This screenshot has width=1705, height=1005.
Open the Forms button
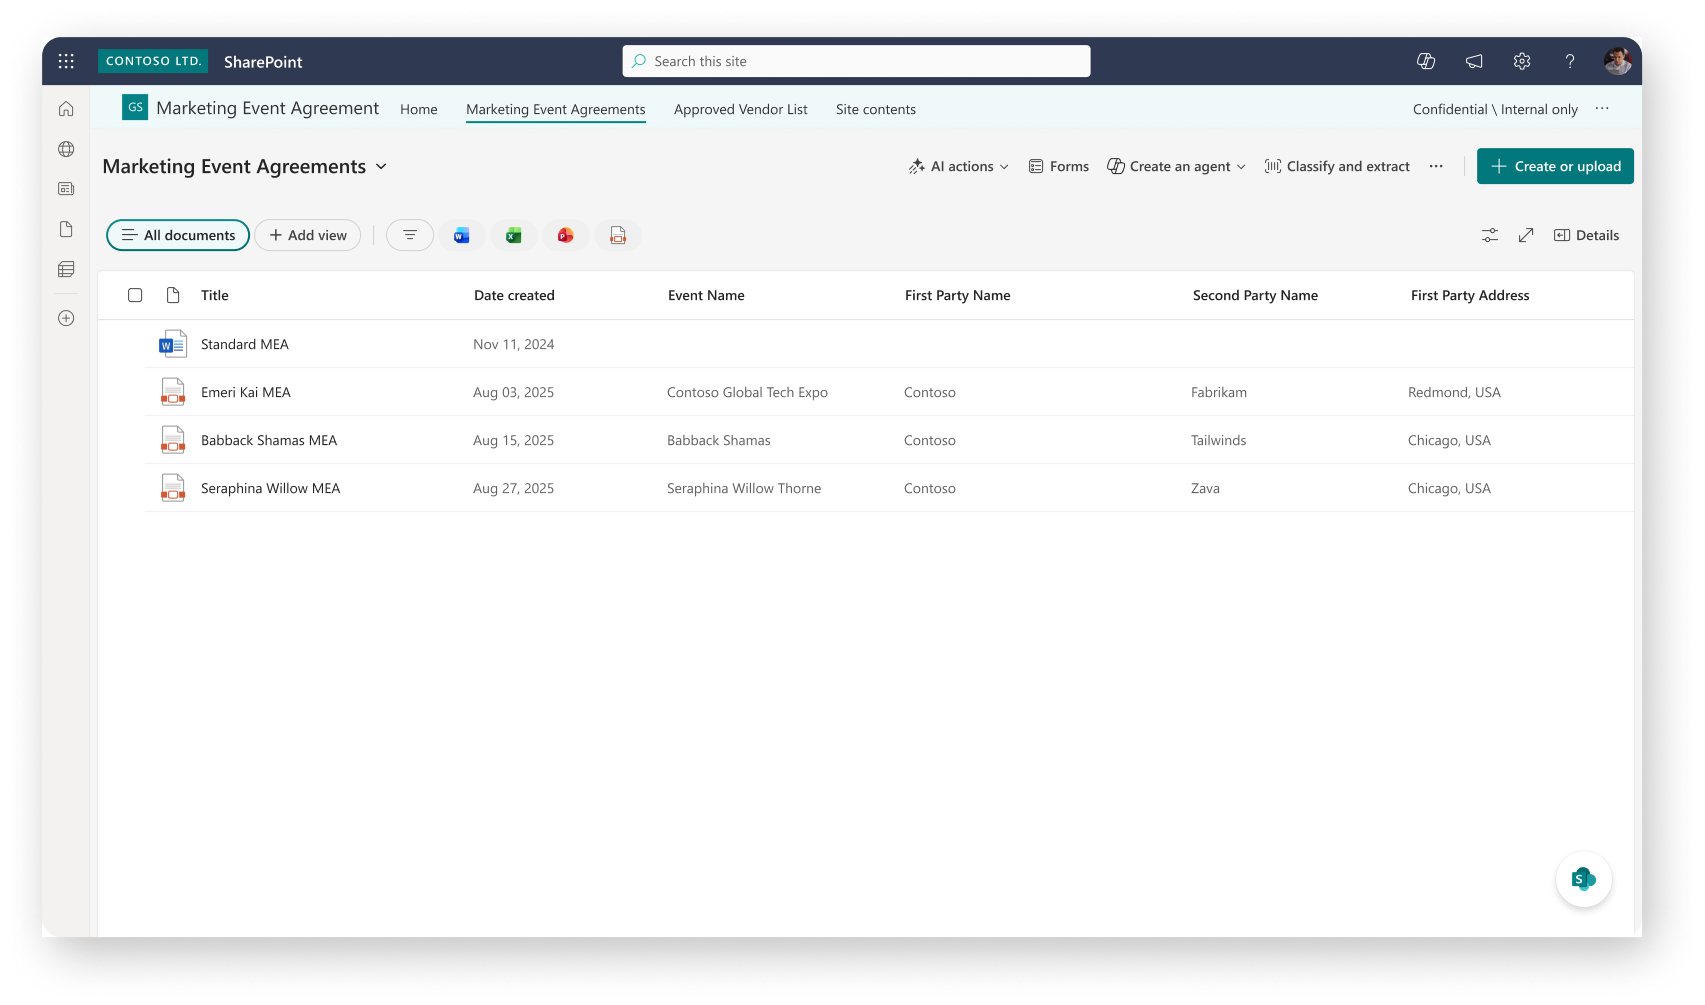[1059, 167]
